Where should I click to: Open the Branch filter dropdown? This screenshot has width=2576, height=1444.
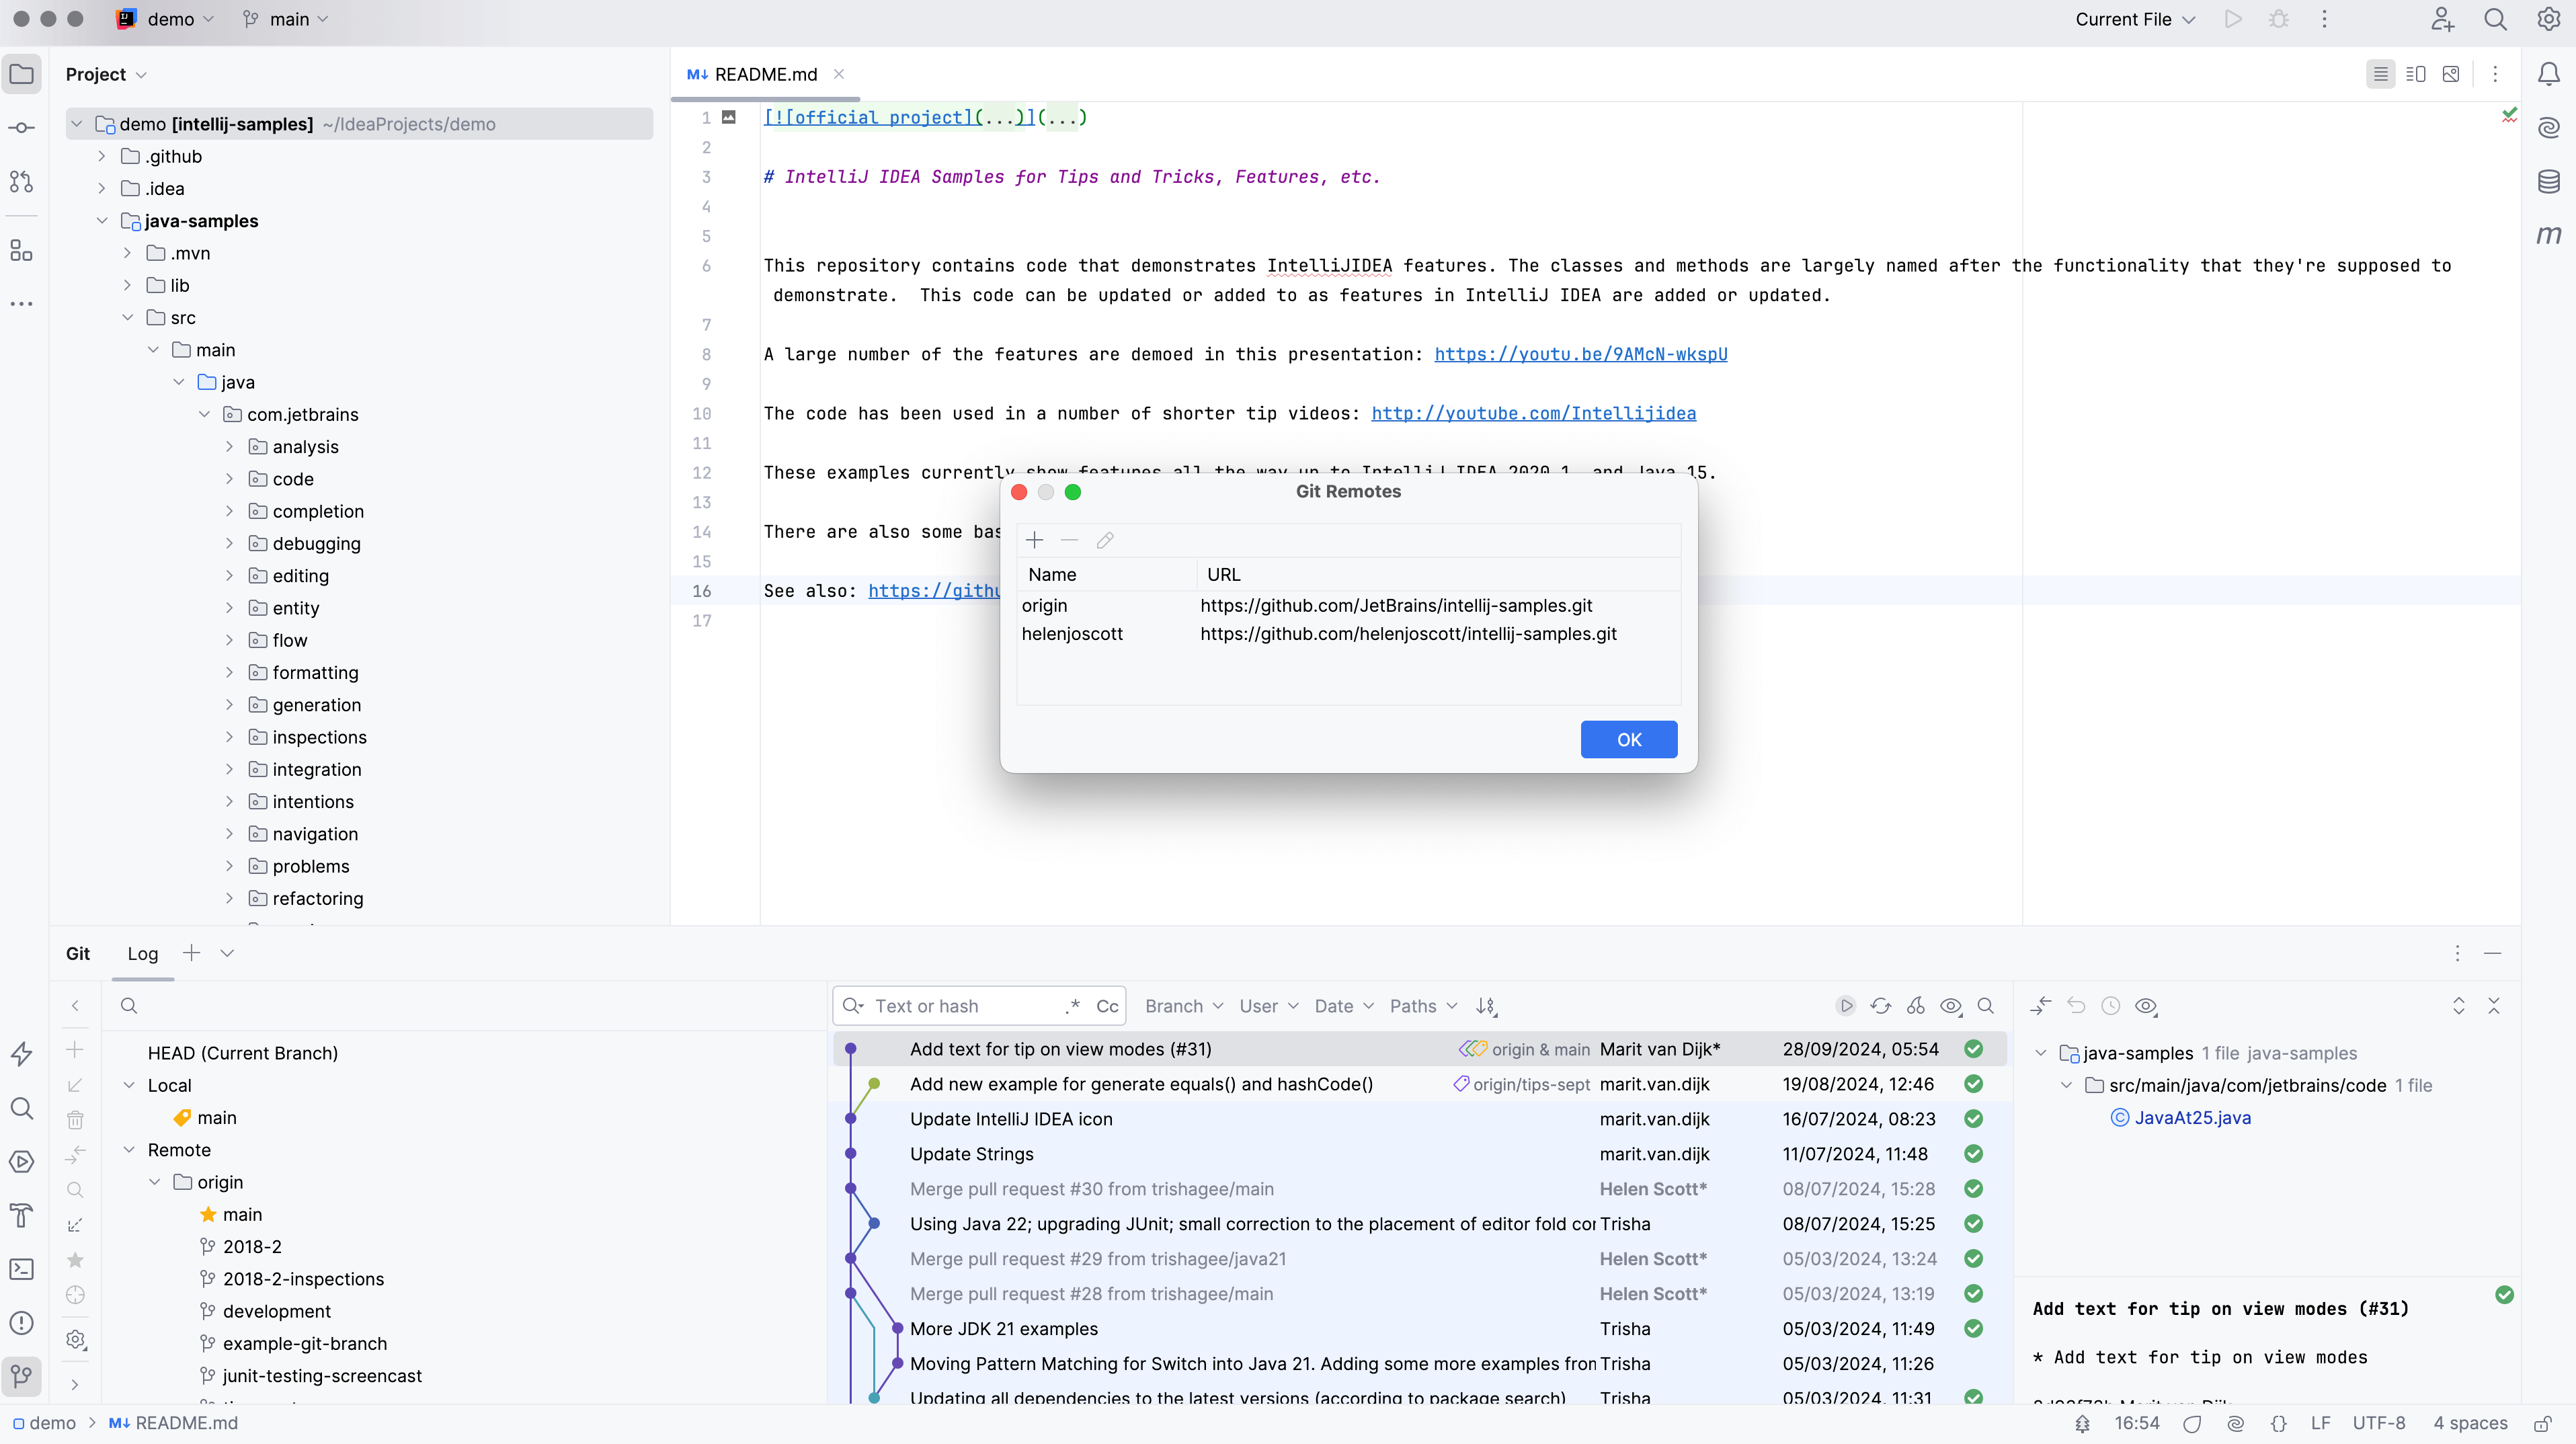coord(1183,1006)
